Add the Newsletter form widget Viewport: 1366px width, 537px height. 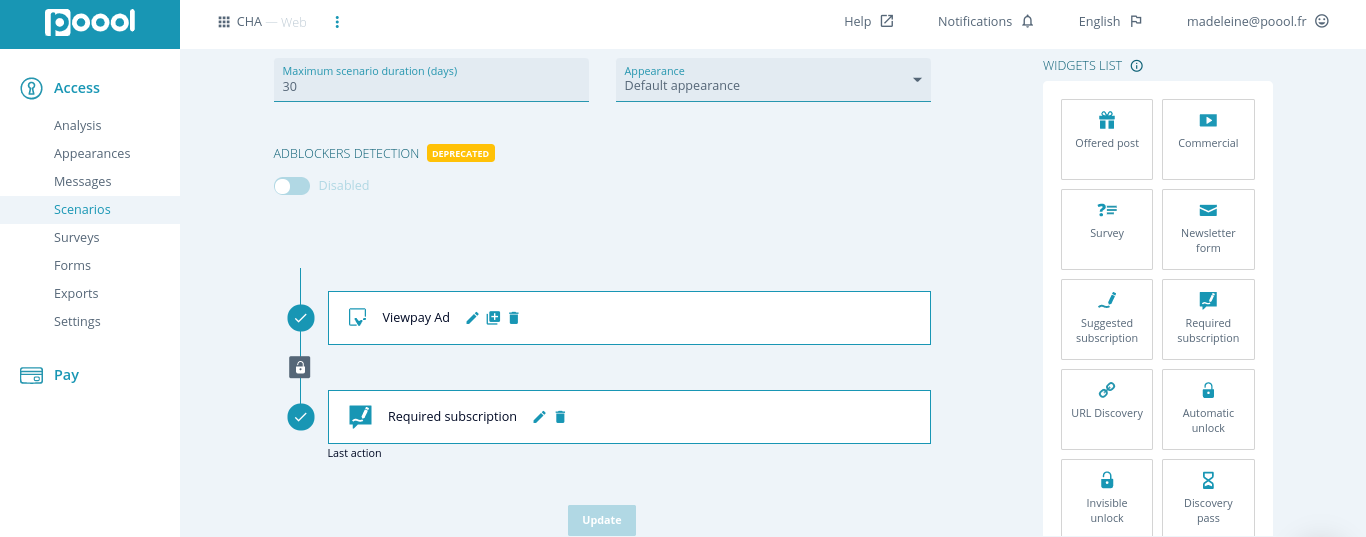(1208, 229)
